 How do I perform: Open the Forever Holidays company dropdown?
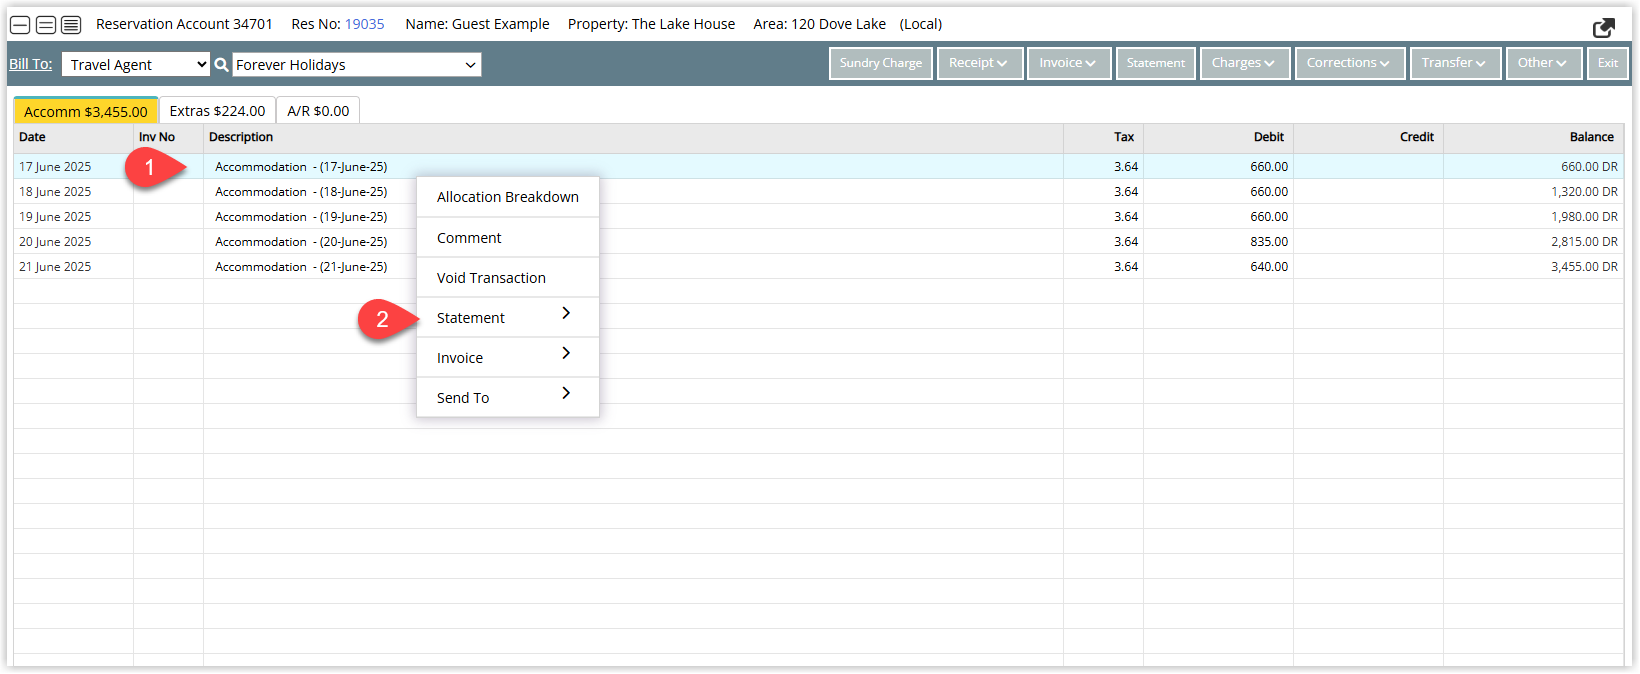pos(357,65)
